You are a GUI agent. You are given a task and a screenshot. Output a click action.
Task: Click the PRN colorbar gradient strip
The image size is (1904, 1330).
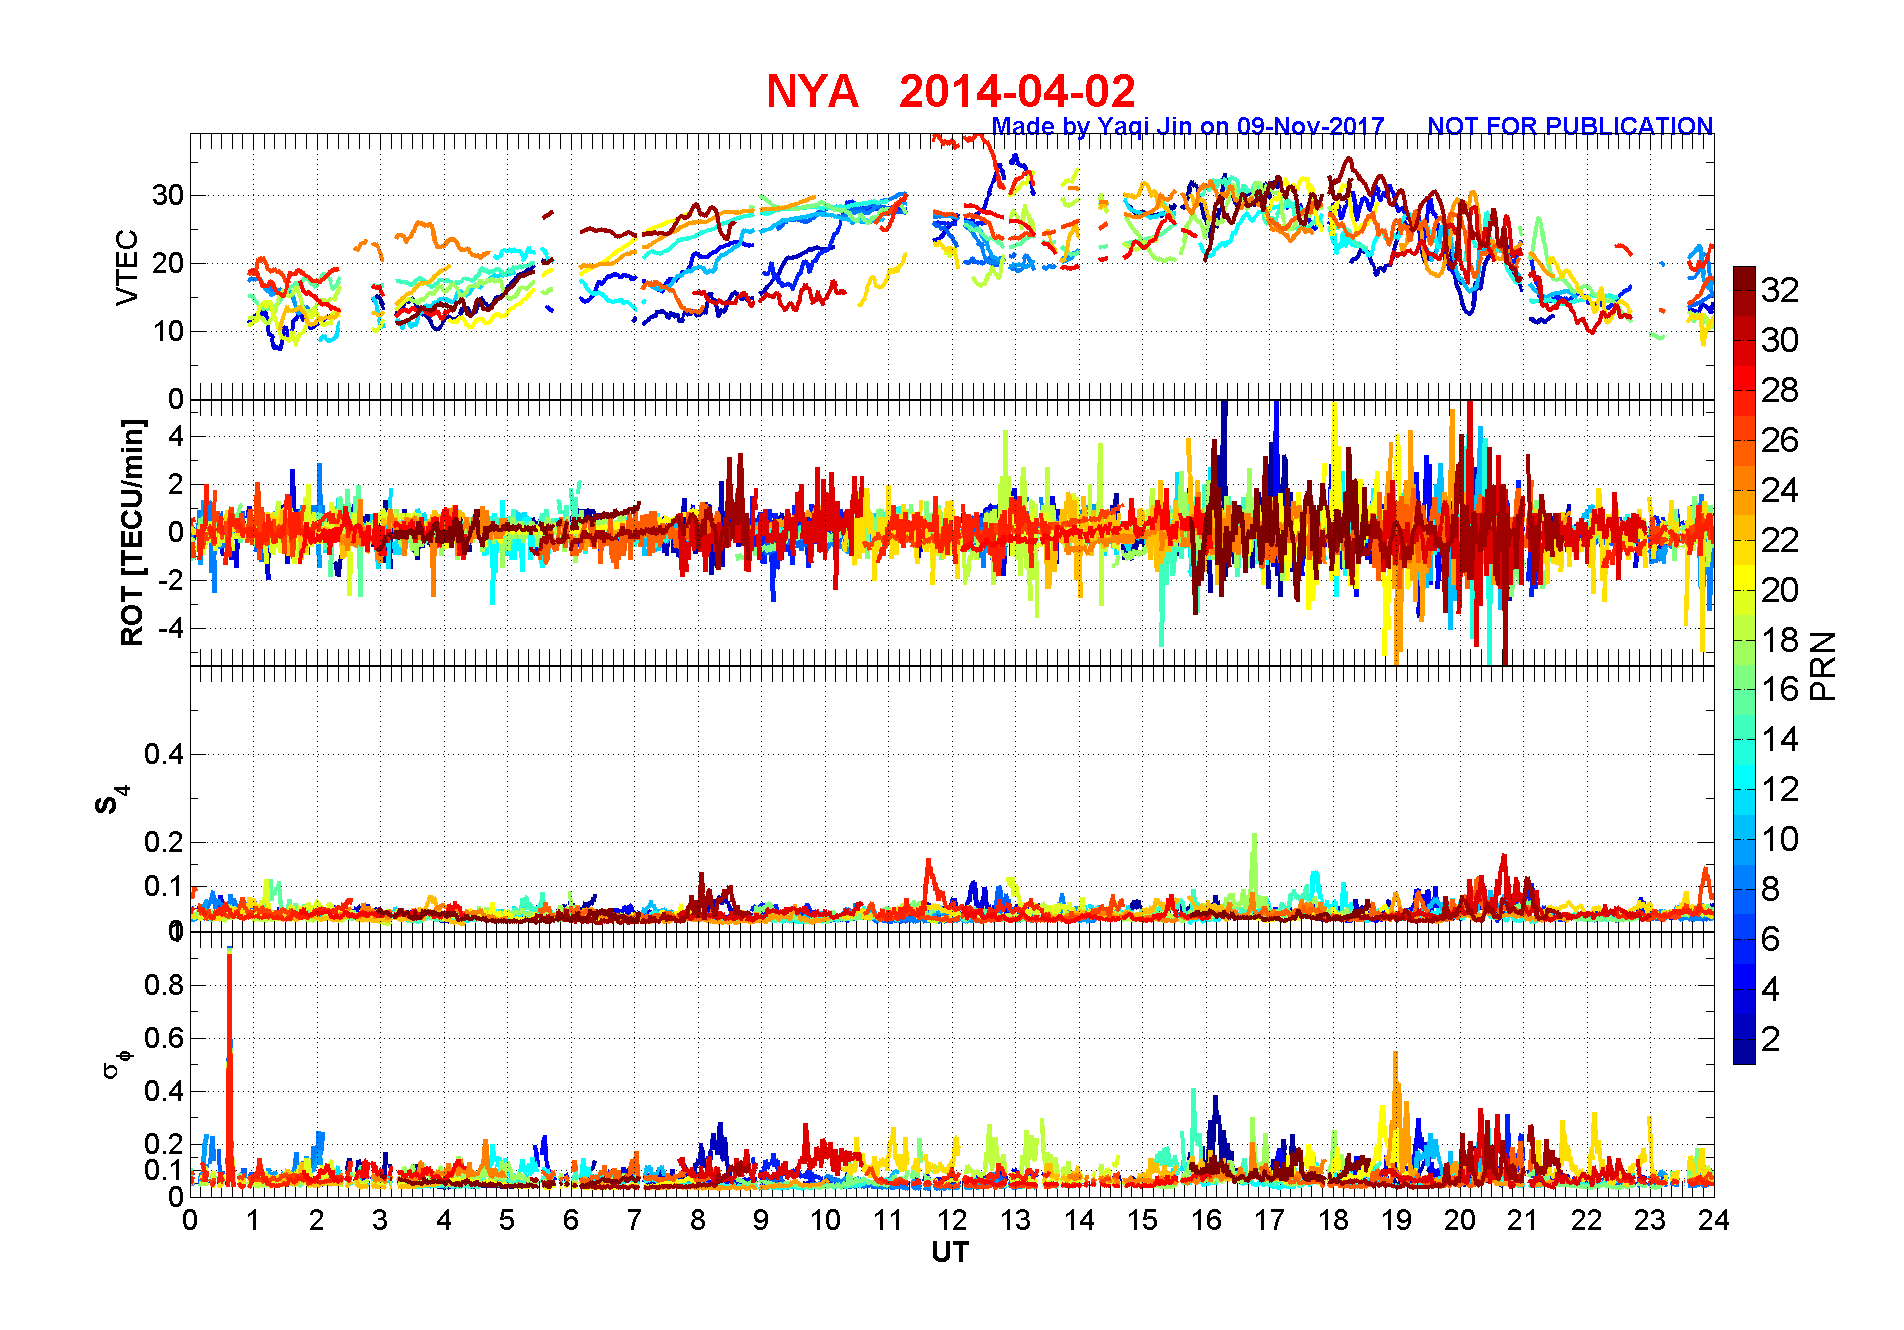click(1744, 665)
